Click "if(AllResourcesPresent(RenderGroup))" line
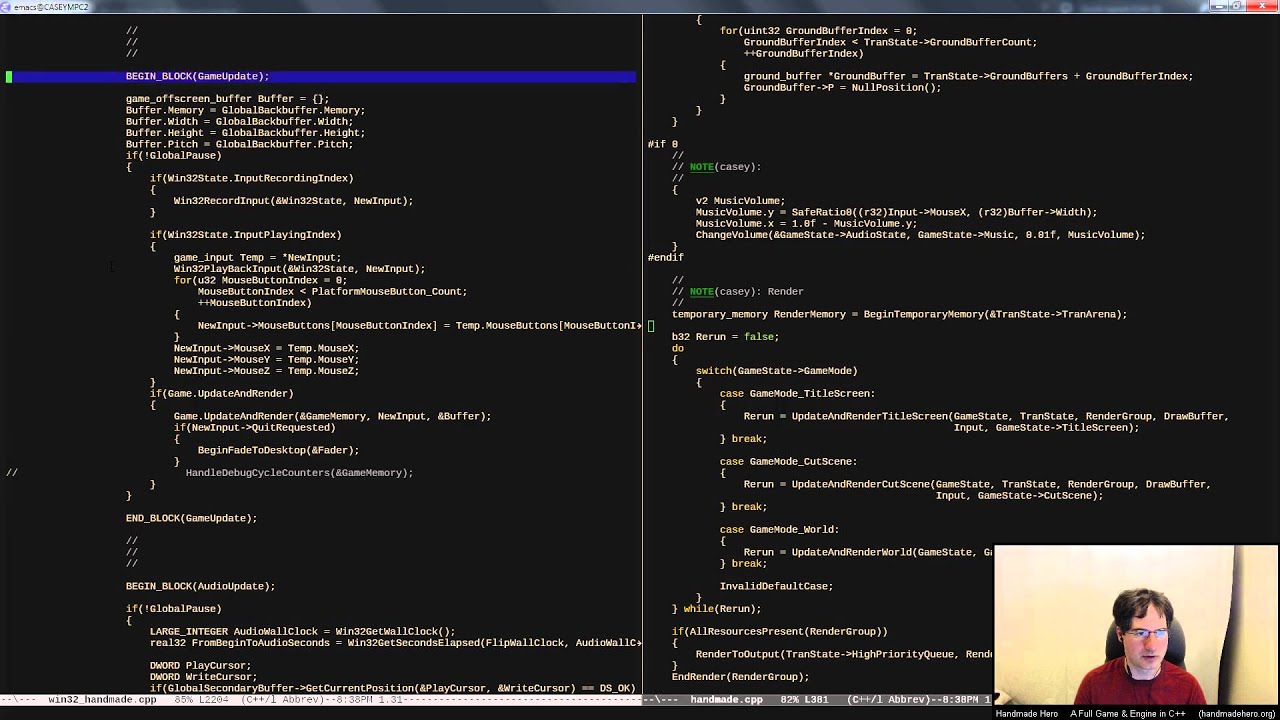Image resolution: width=1280 pixels, height=720 pixels. [x=779, y=632]
